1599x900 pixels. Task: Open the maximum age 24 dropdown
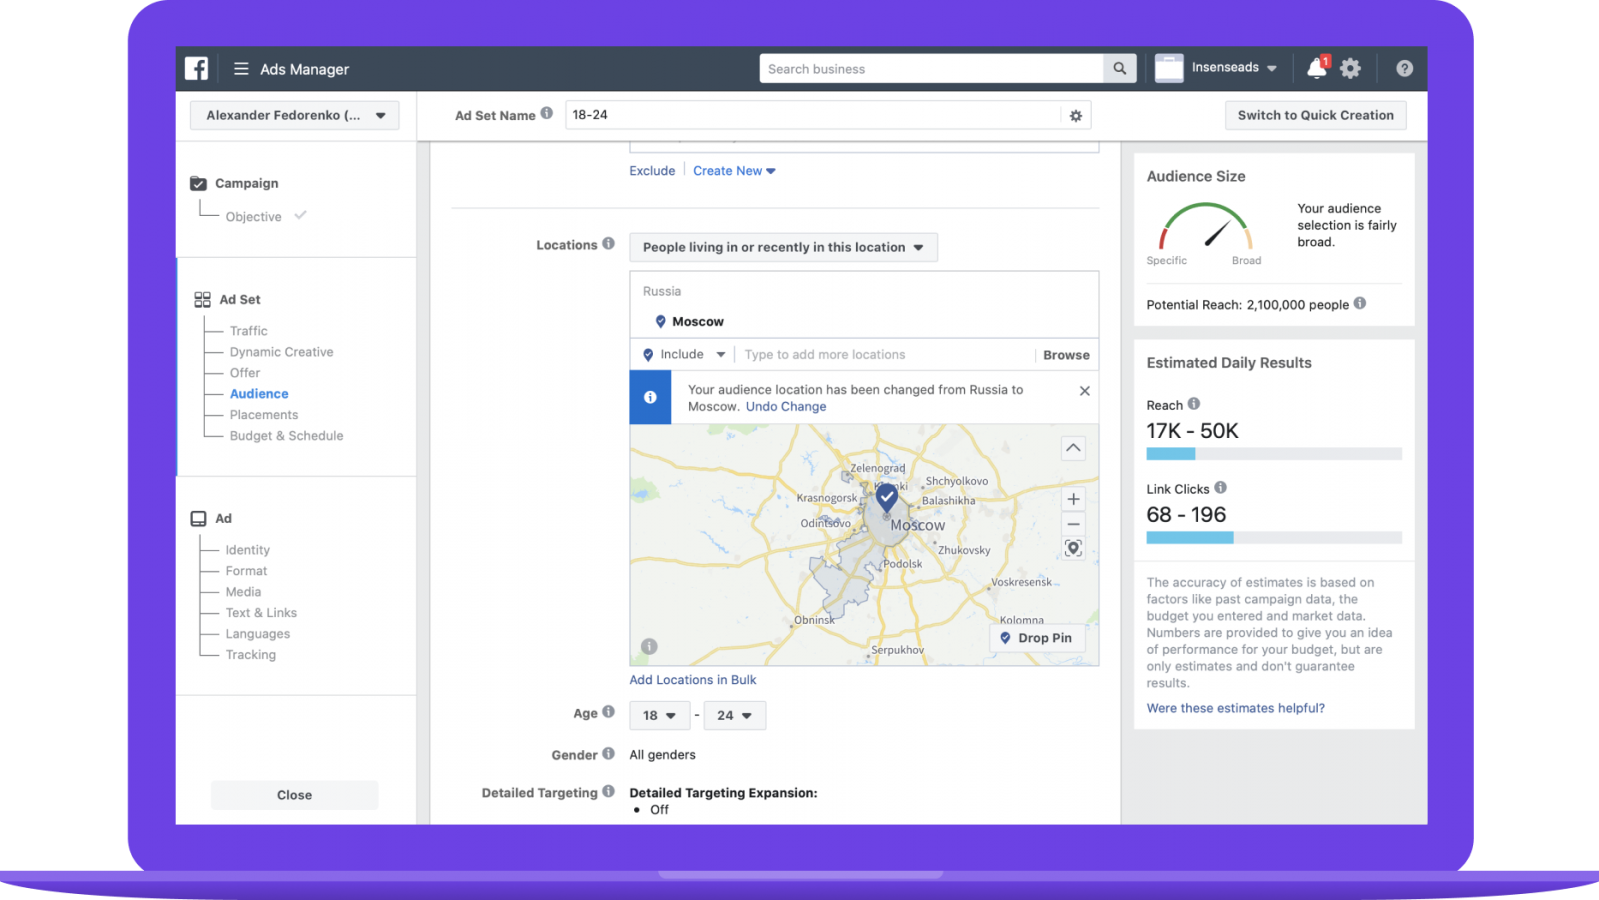[x=734, y=716]
